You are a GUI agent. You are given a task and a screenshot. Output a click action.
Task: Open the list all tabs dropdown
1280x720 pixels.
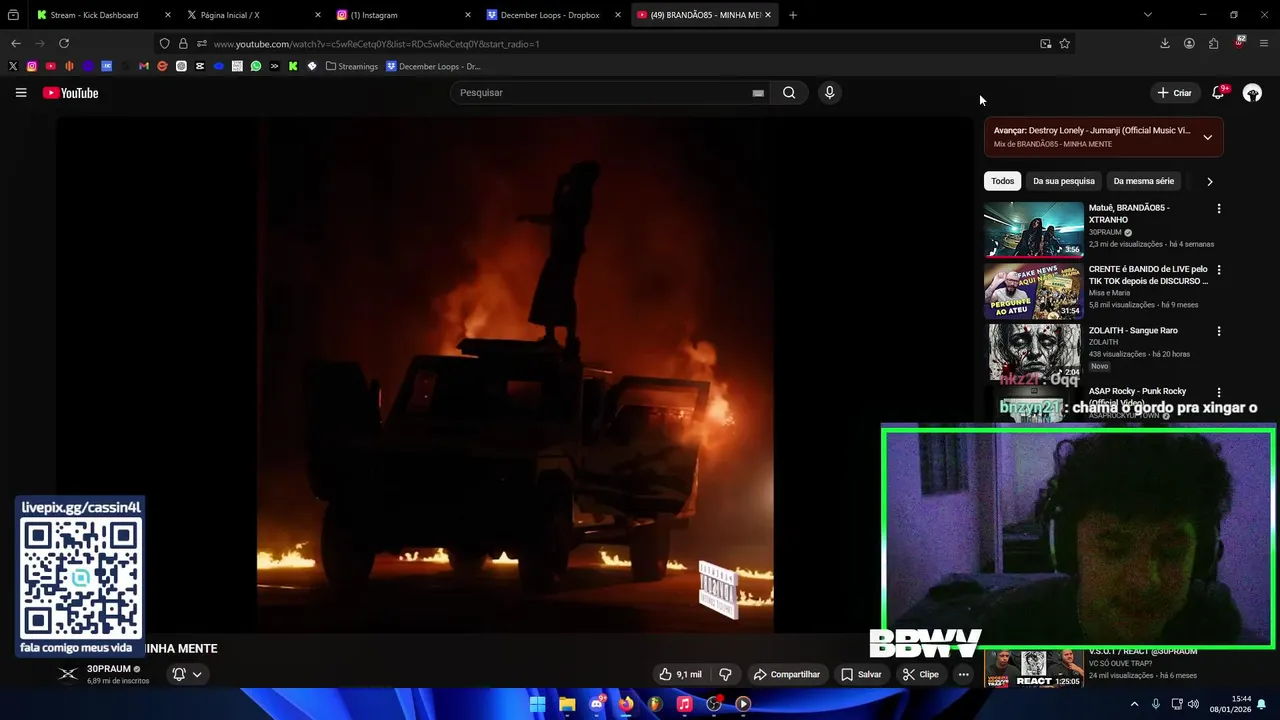coord(1147,15)
